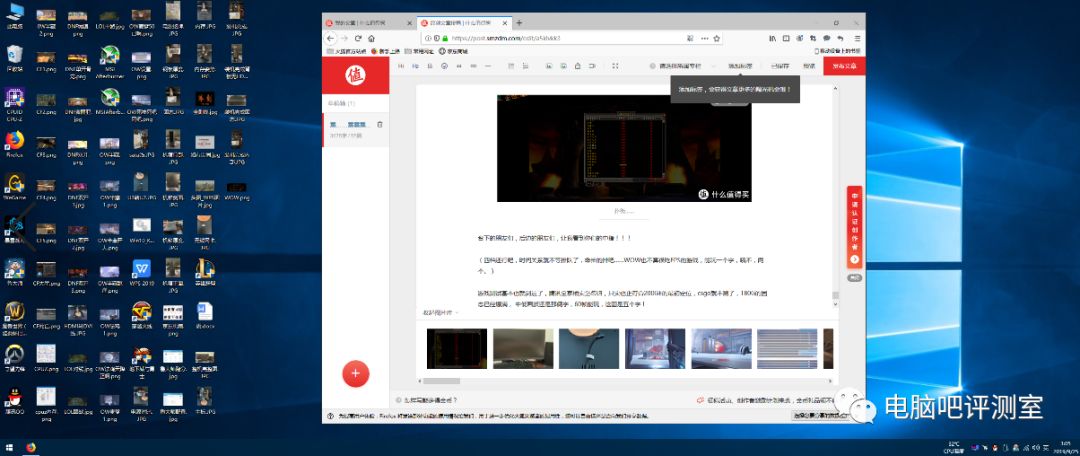Go to the Firefox home page
Viewport: 1080px width, 456px height.
coord(371,39)
